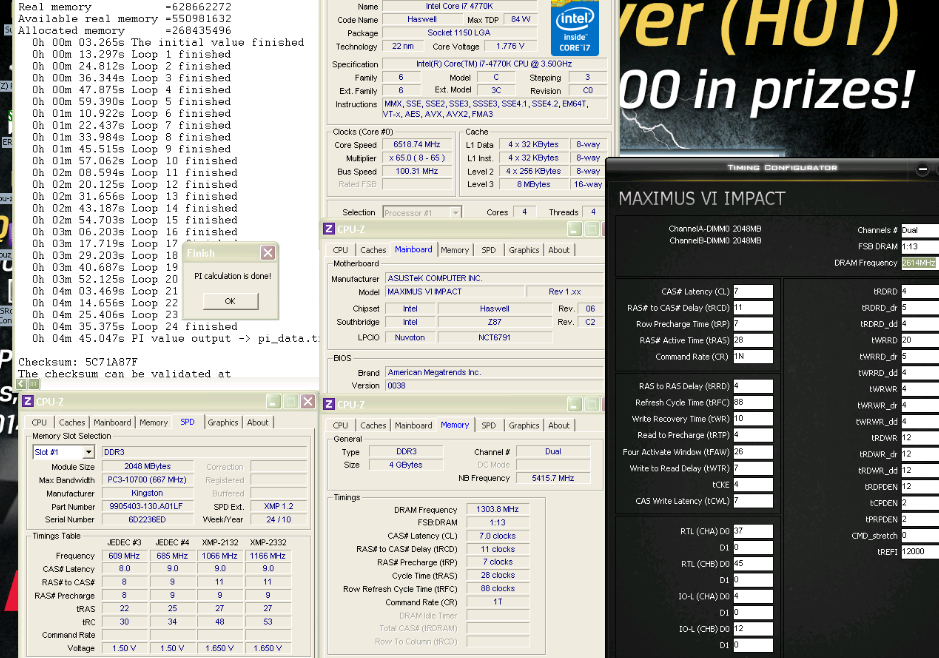Edit the CAS Write Latency (tCWL) field
Screen dimensions: 939x658
[753, 501]
